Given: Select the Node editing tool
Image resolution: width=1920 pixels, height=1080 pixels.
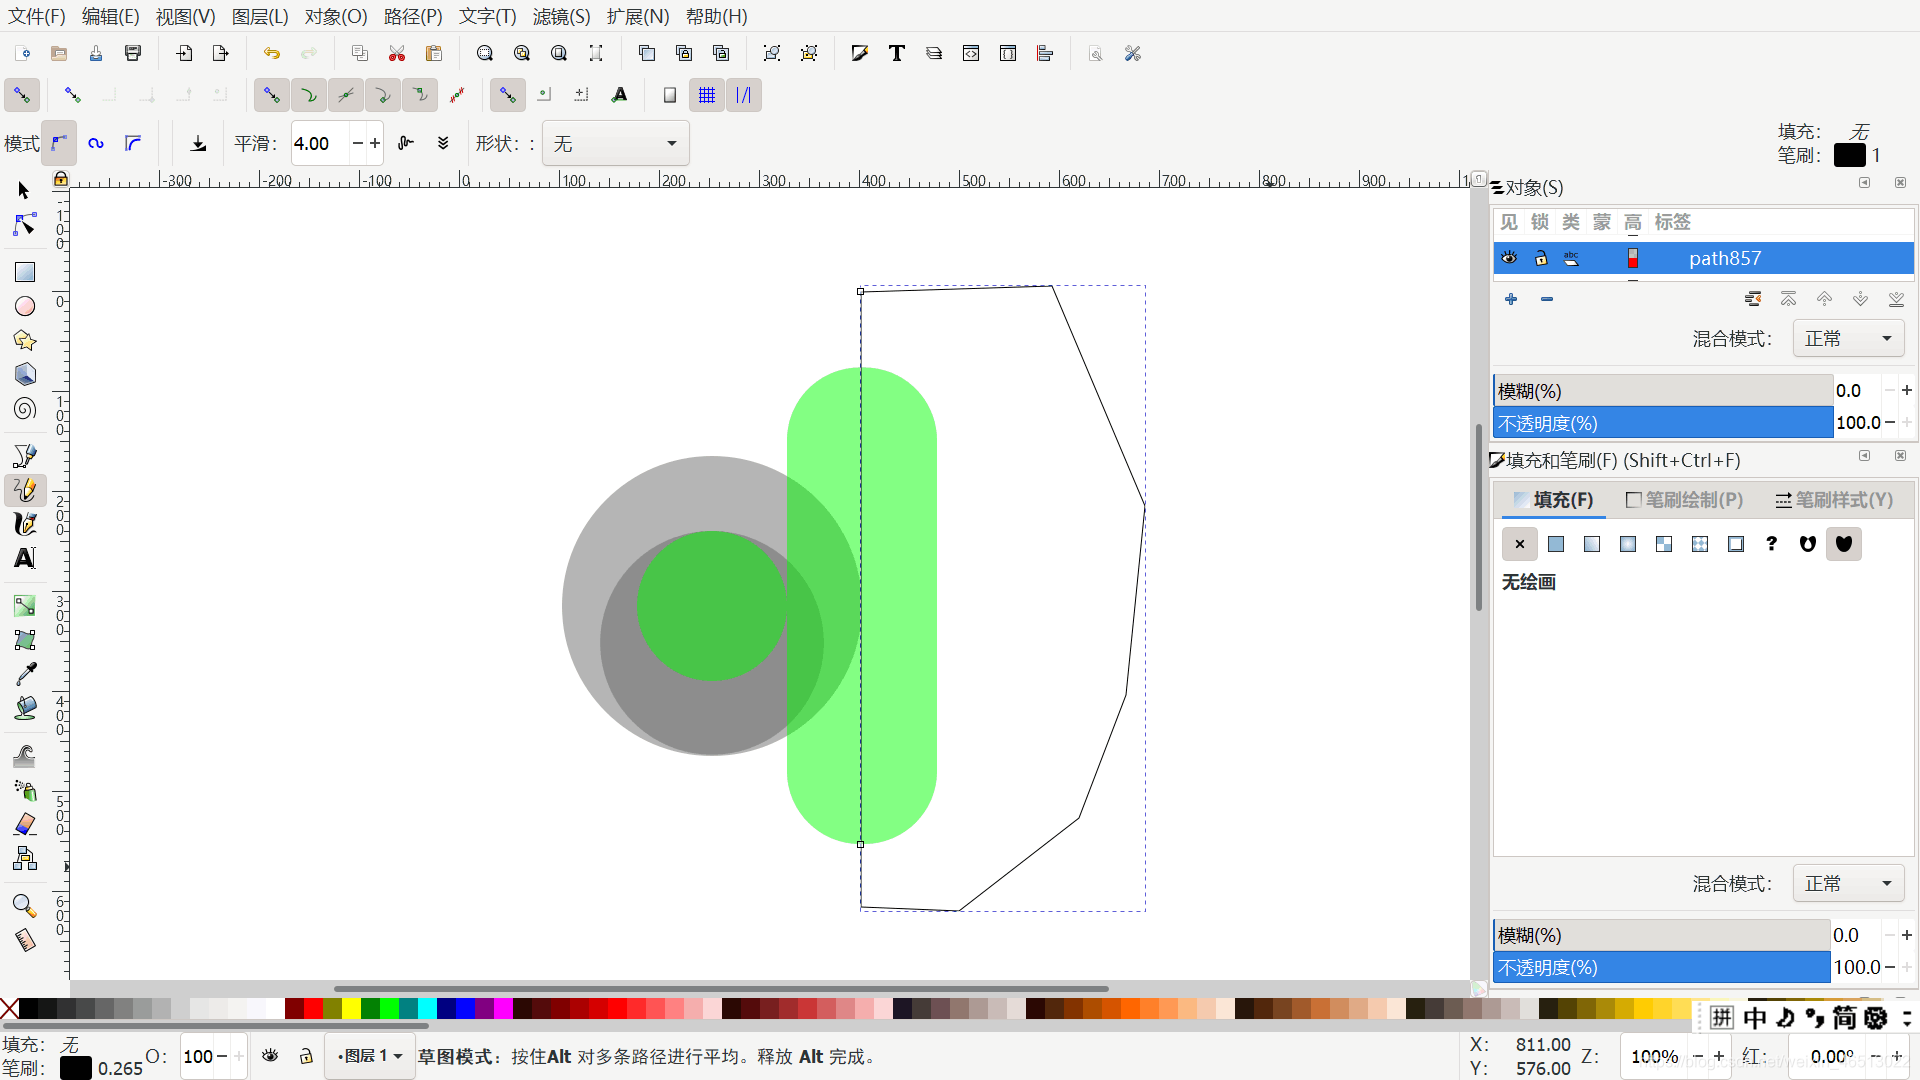Looking at the screenshot, I should [x=25, y=224].
